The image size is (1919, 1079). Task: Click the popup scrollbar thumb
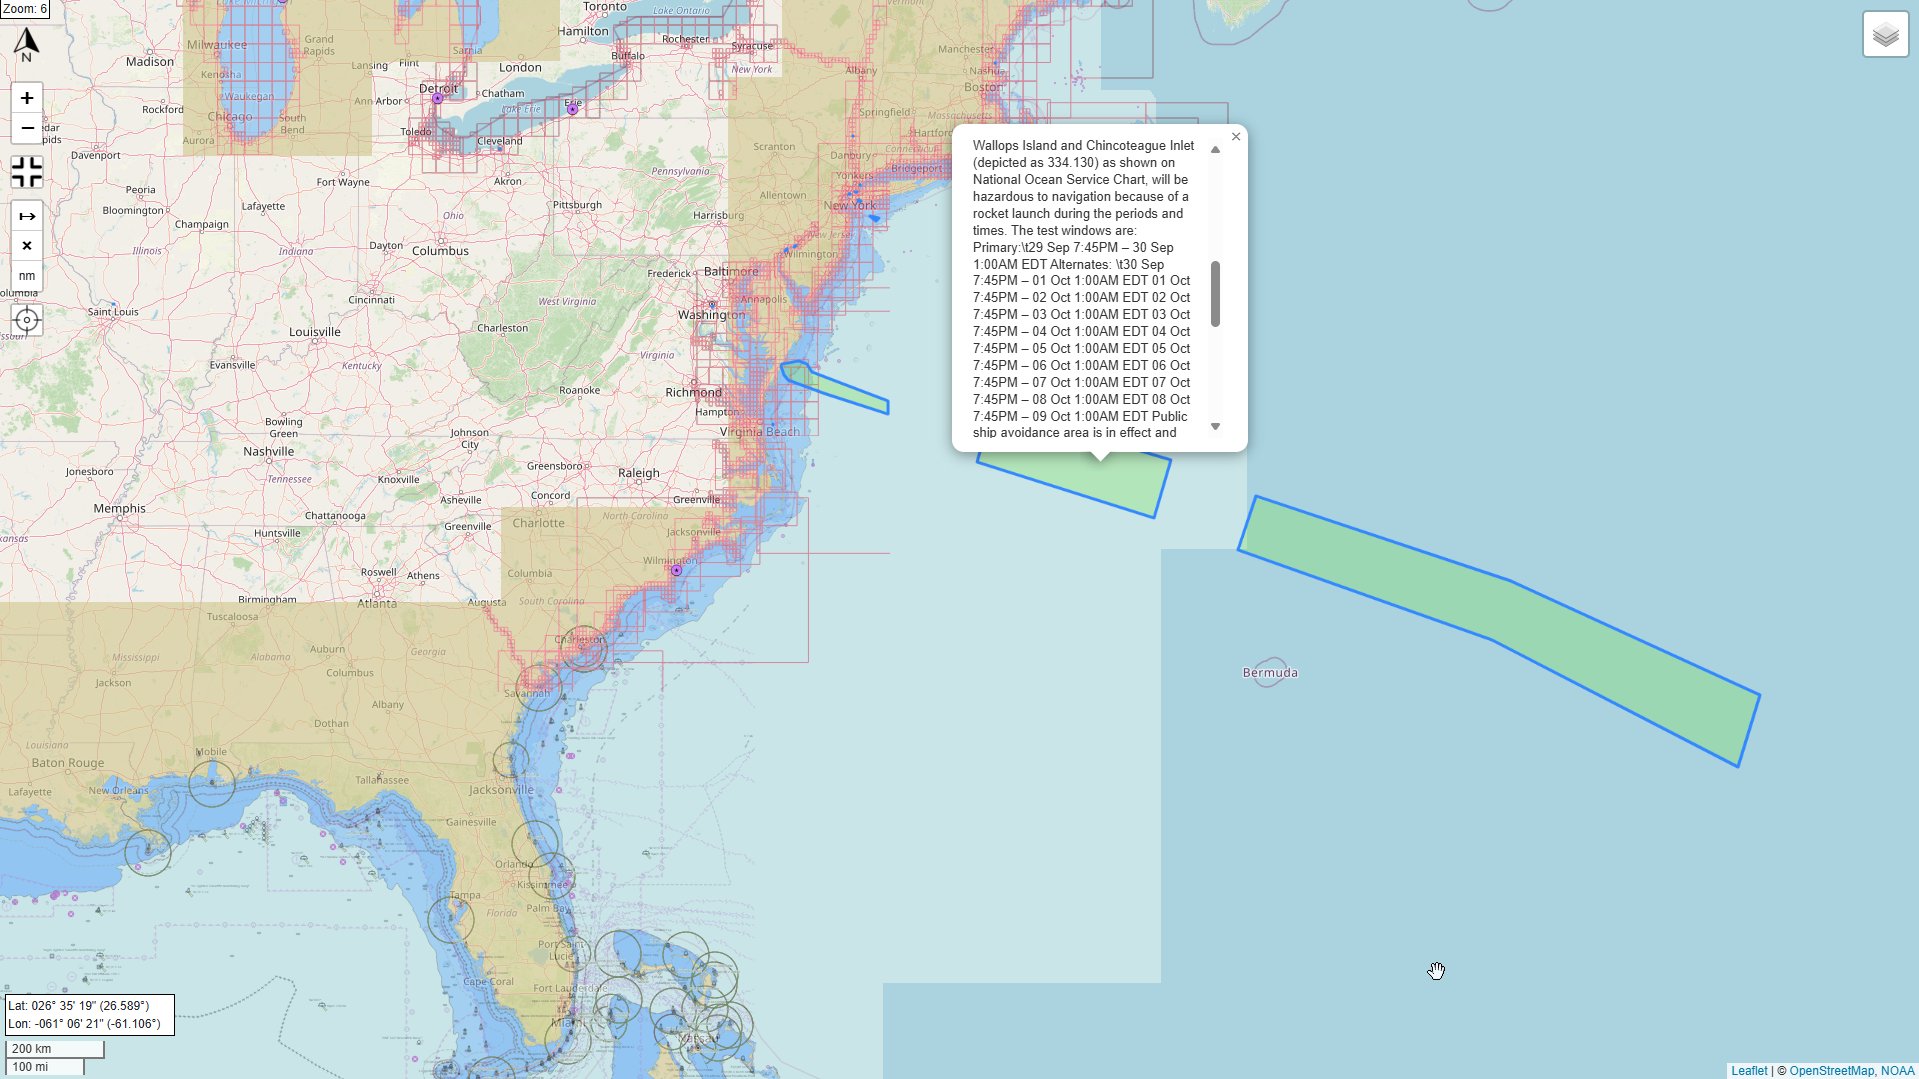click(1215, 294)
